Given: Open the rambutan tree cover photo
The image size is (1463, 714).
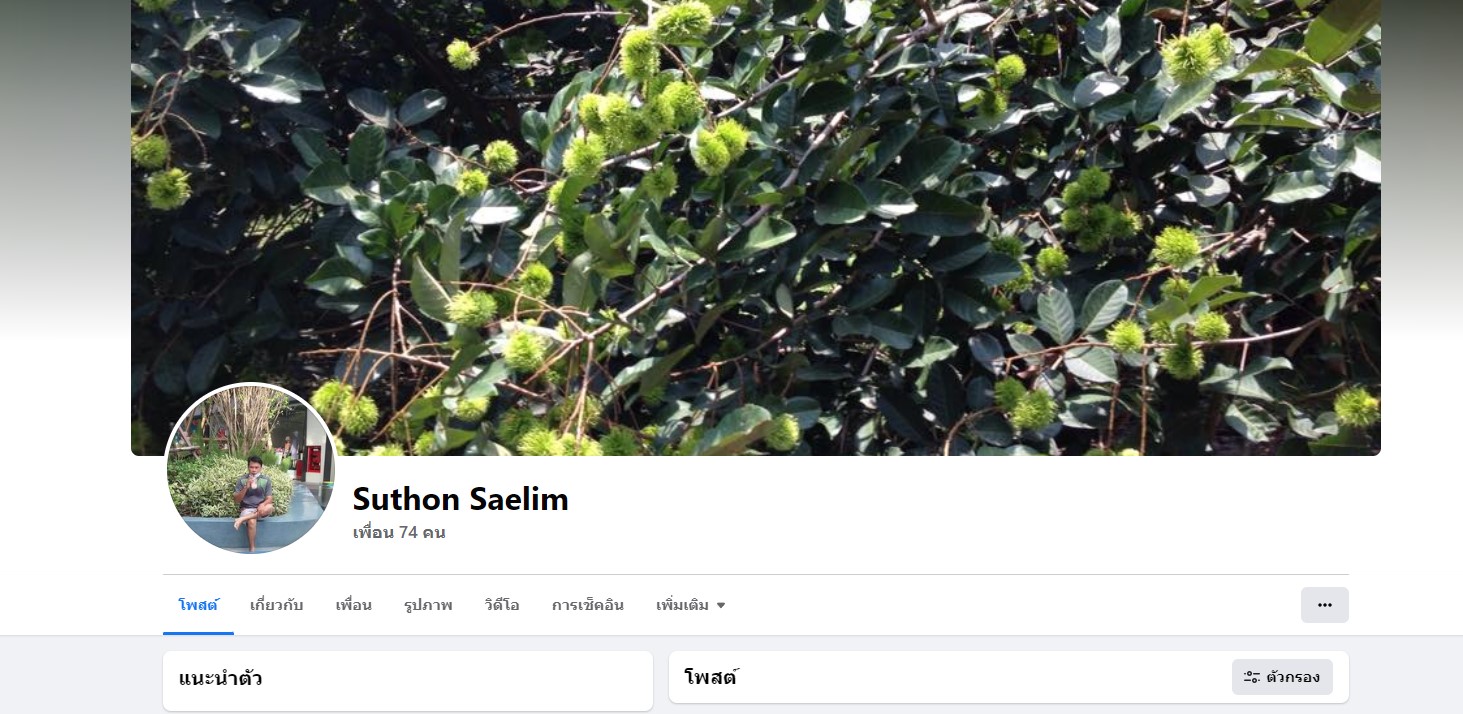Looking at the screenshot, I should pyautogui.click(x=756, y=228).
